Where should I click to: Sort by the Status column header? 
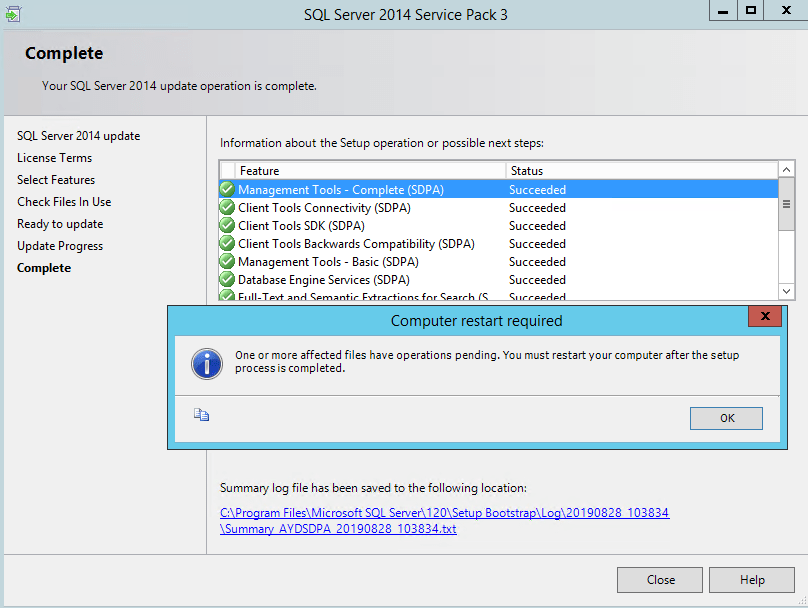point(640,171)
